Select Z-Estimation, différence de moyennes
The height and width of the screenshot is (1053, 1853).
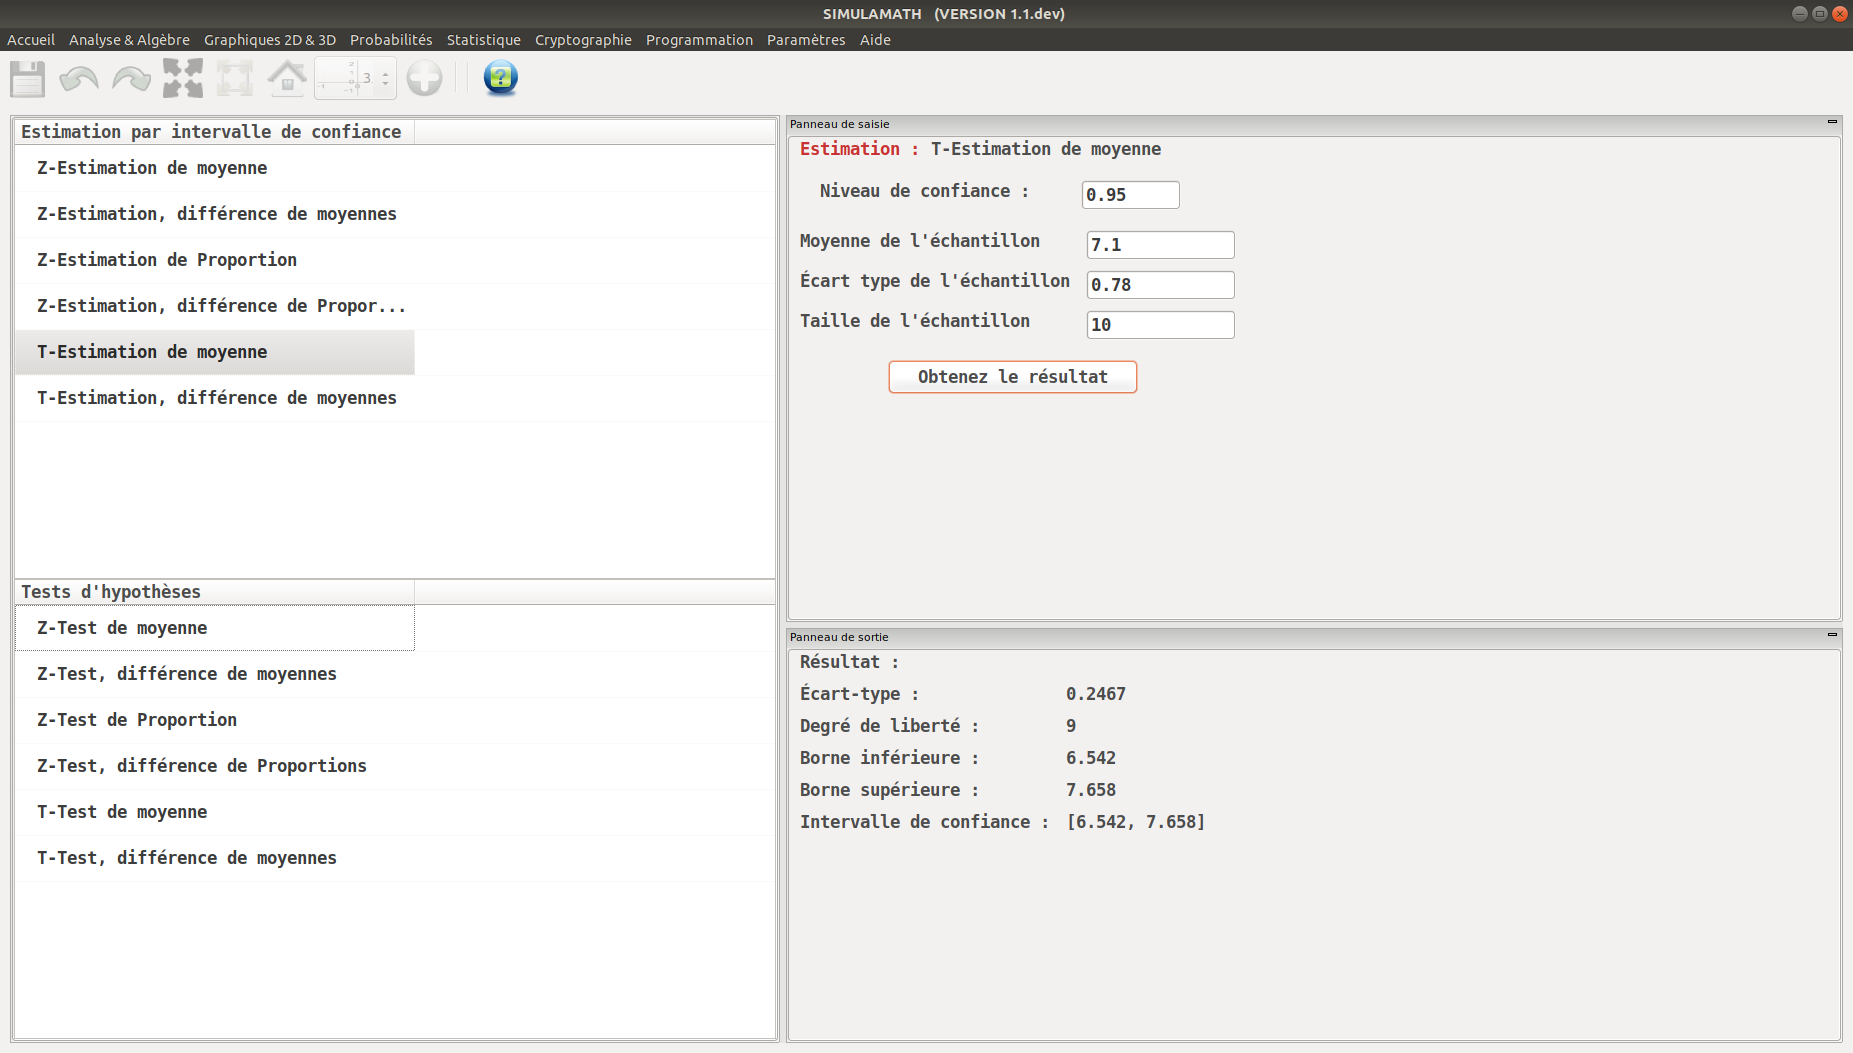pos(215,214)
